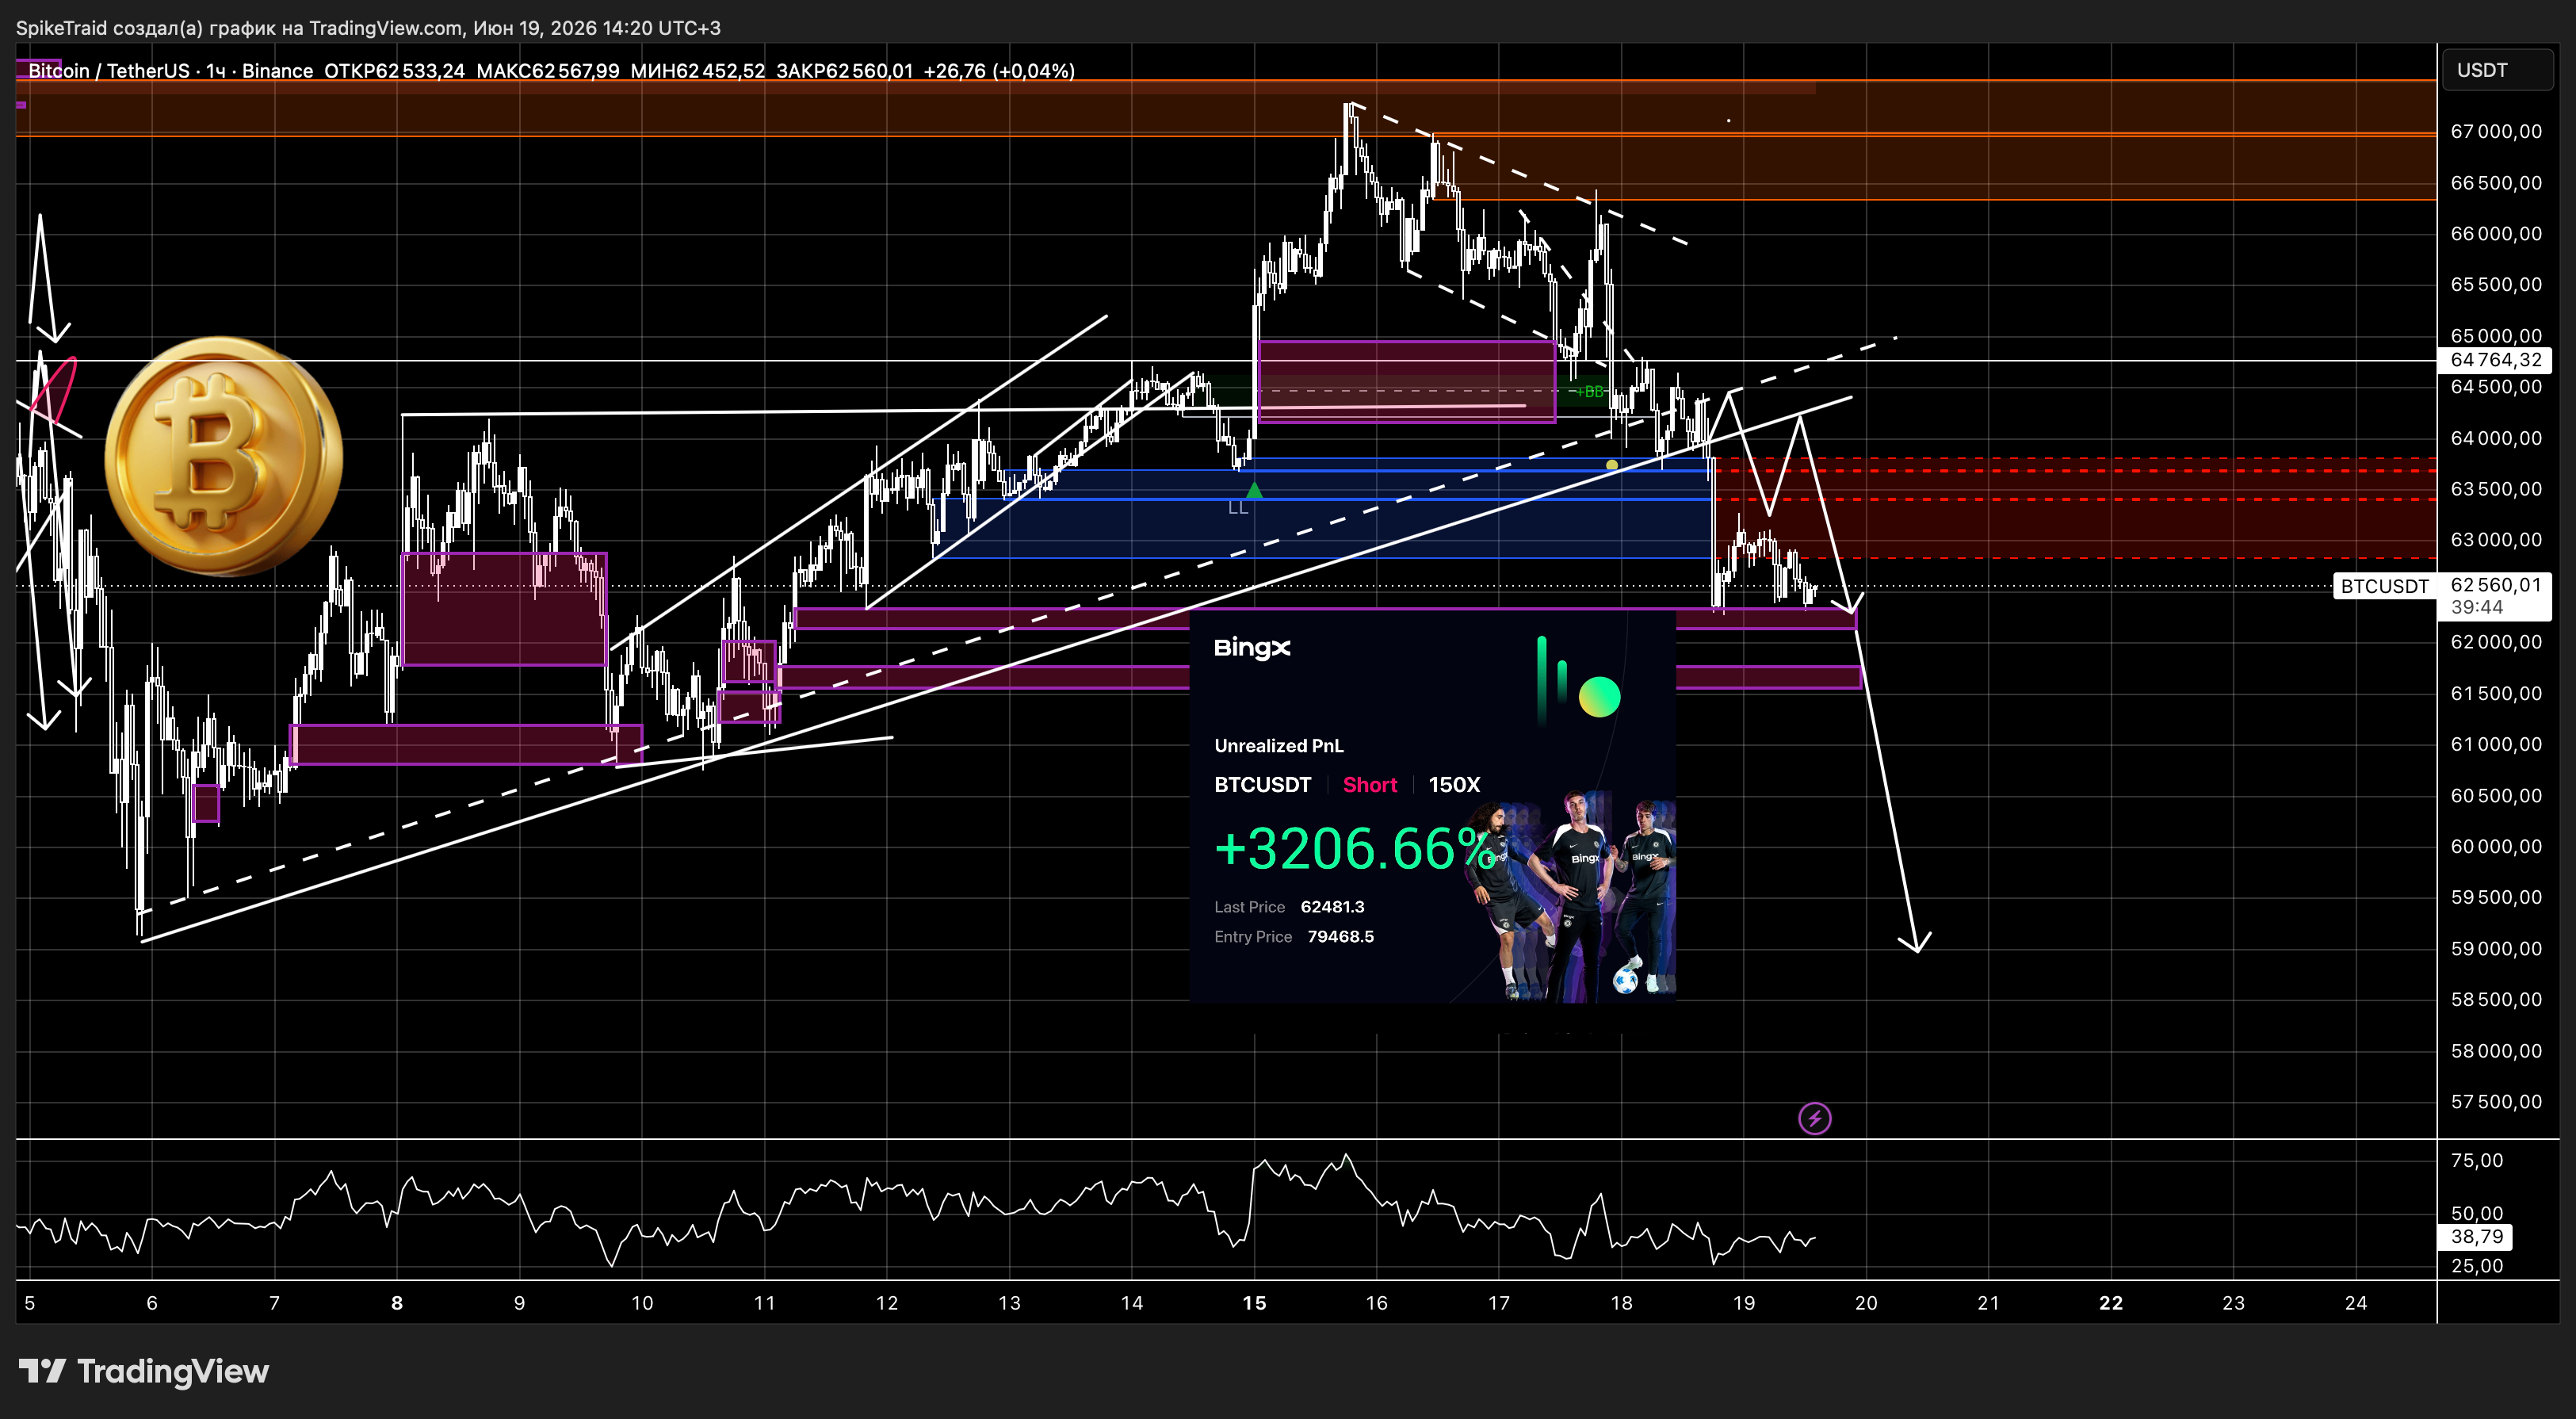Screen dimensions: 2576x1419
Task: Click the BTCUSDT price tag on the axis
Action: tap(2384, 586)
